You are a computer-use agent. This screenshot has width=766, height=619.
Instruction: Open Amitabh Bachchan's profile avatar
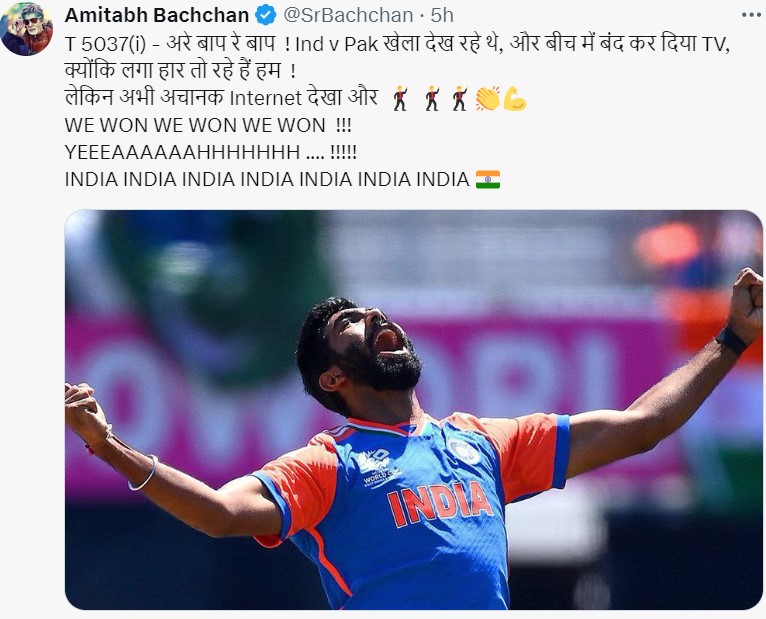pyautogui.click(x=26, y=29)
